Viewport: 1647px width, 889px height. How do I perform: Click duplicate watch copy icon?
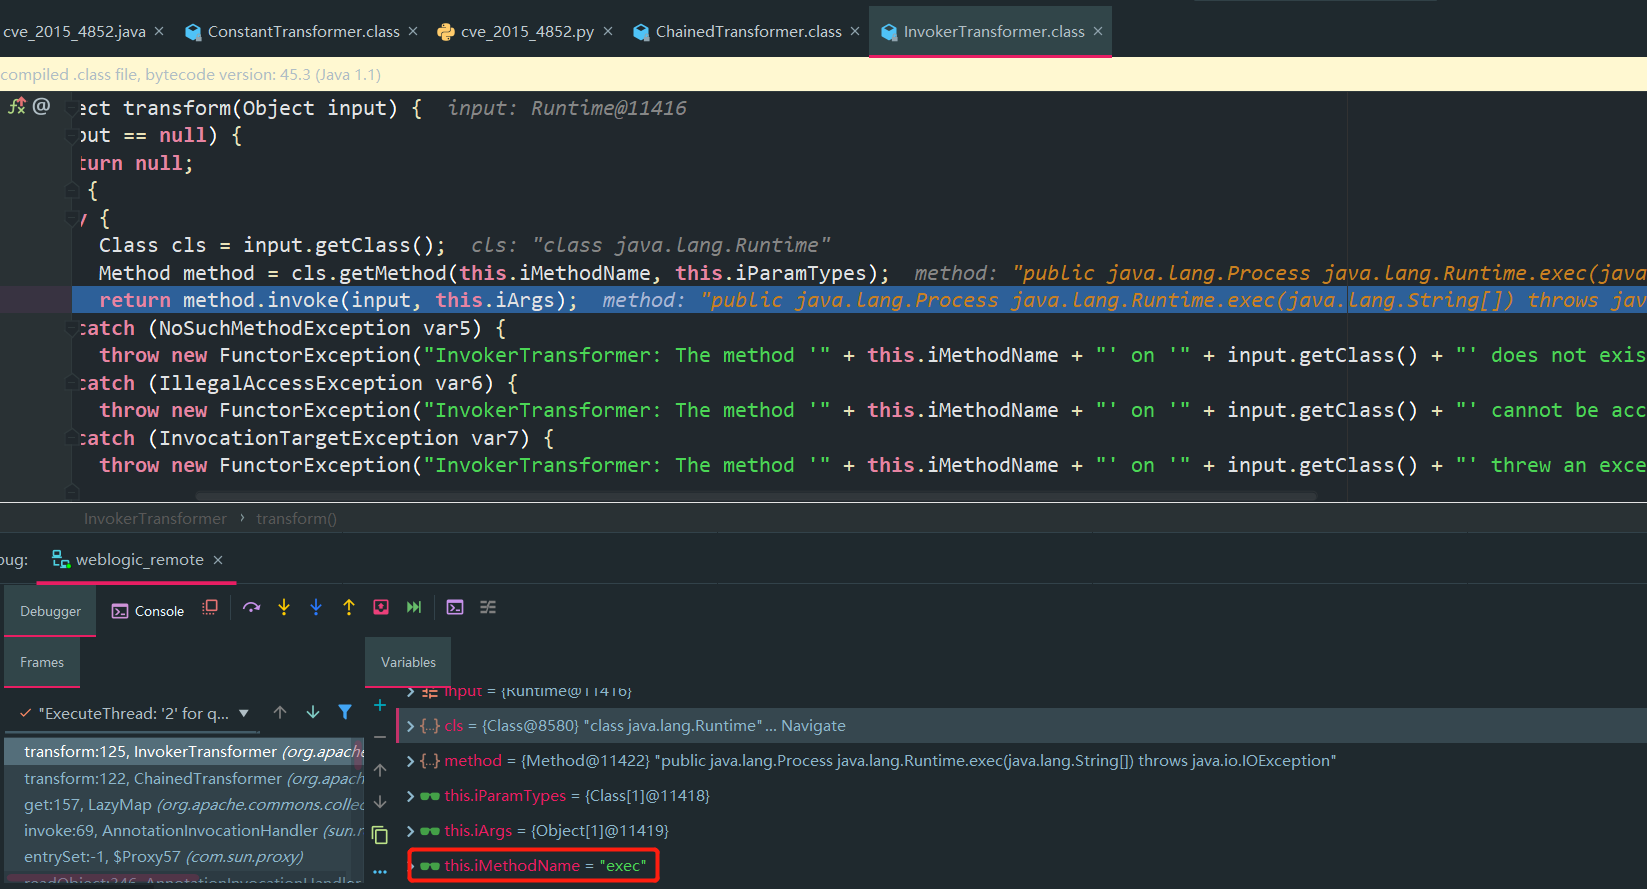380,835
